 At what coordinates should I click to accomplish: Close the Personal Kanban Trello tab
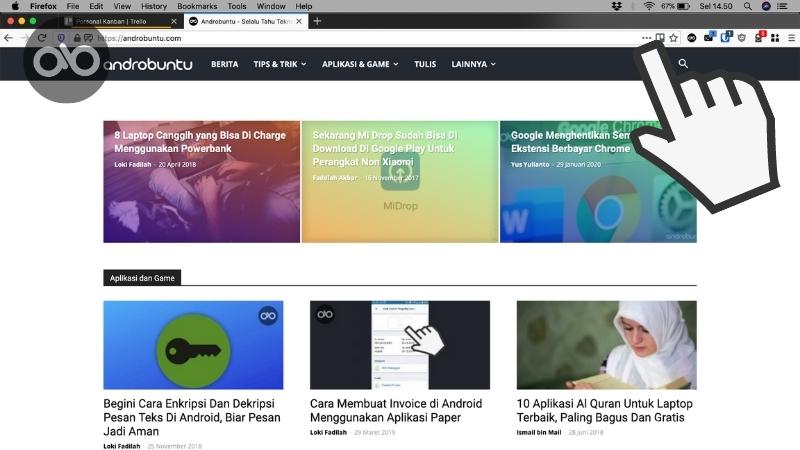(174, 21)
